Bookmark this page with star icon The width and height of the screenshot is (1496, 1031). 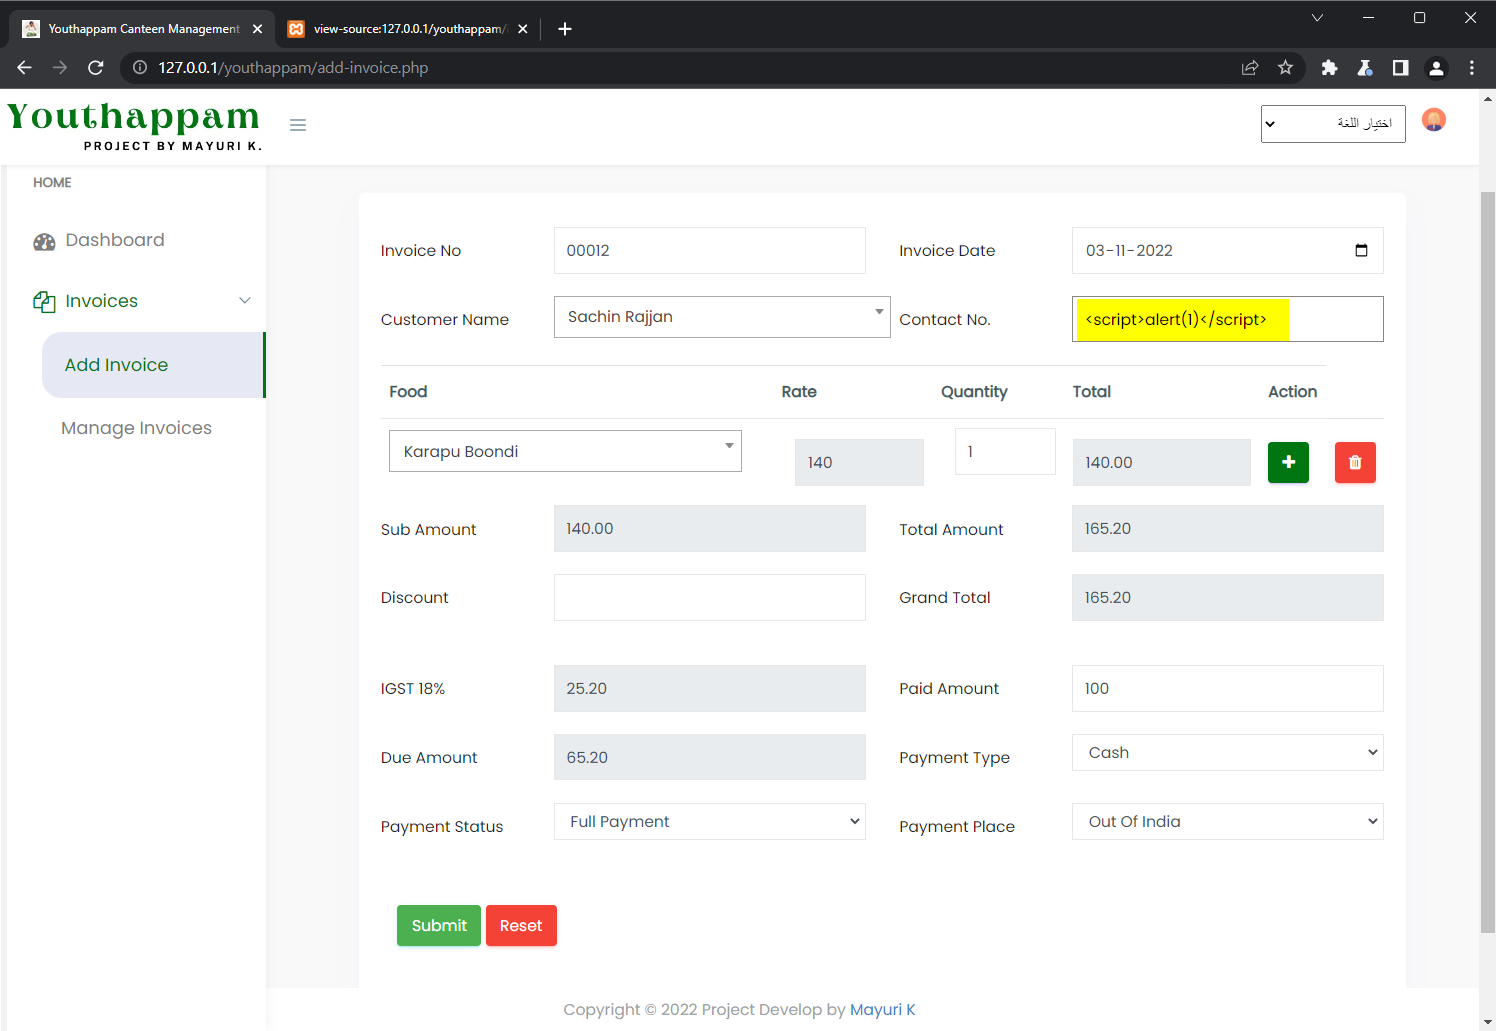(1285, 68)
